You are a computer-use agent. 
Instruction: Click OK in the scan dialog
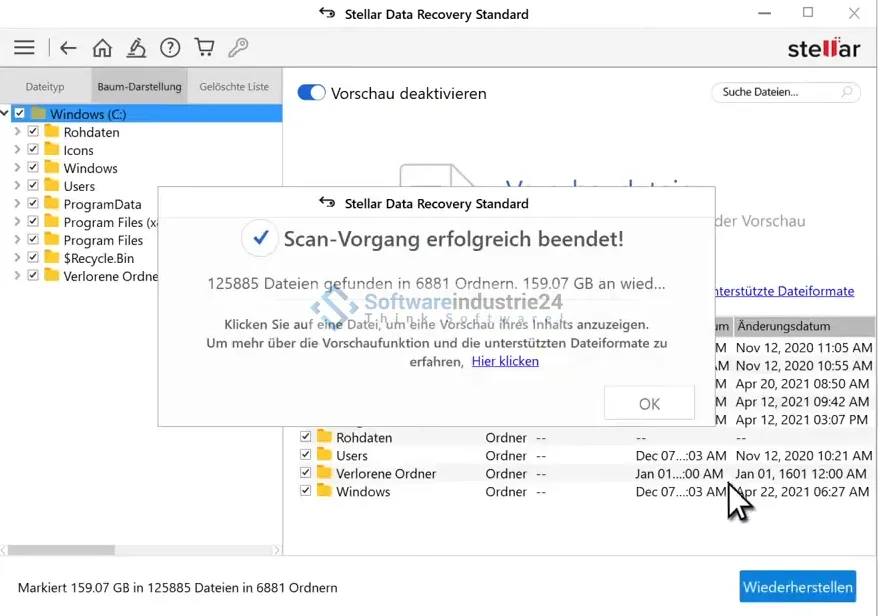pyautogui.click(x=649, y=403)
